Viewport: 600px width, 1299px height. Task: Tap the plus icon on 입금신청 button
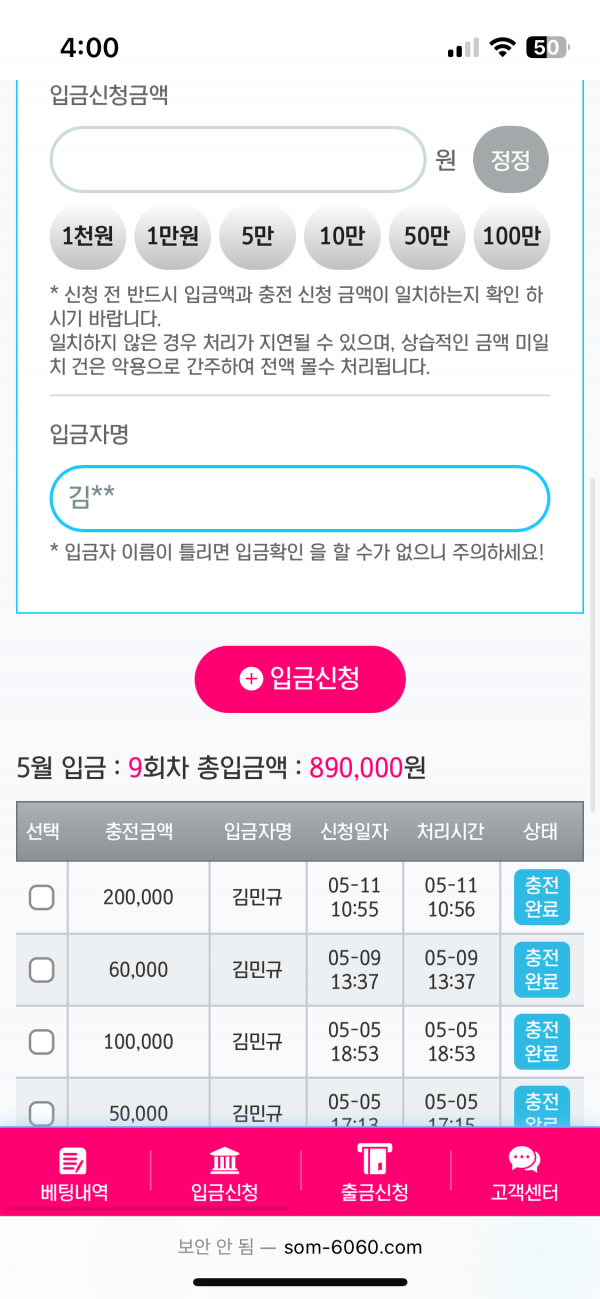click(x=251, y=679)
